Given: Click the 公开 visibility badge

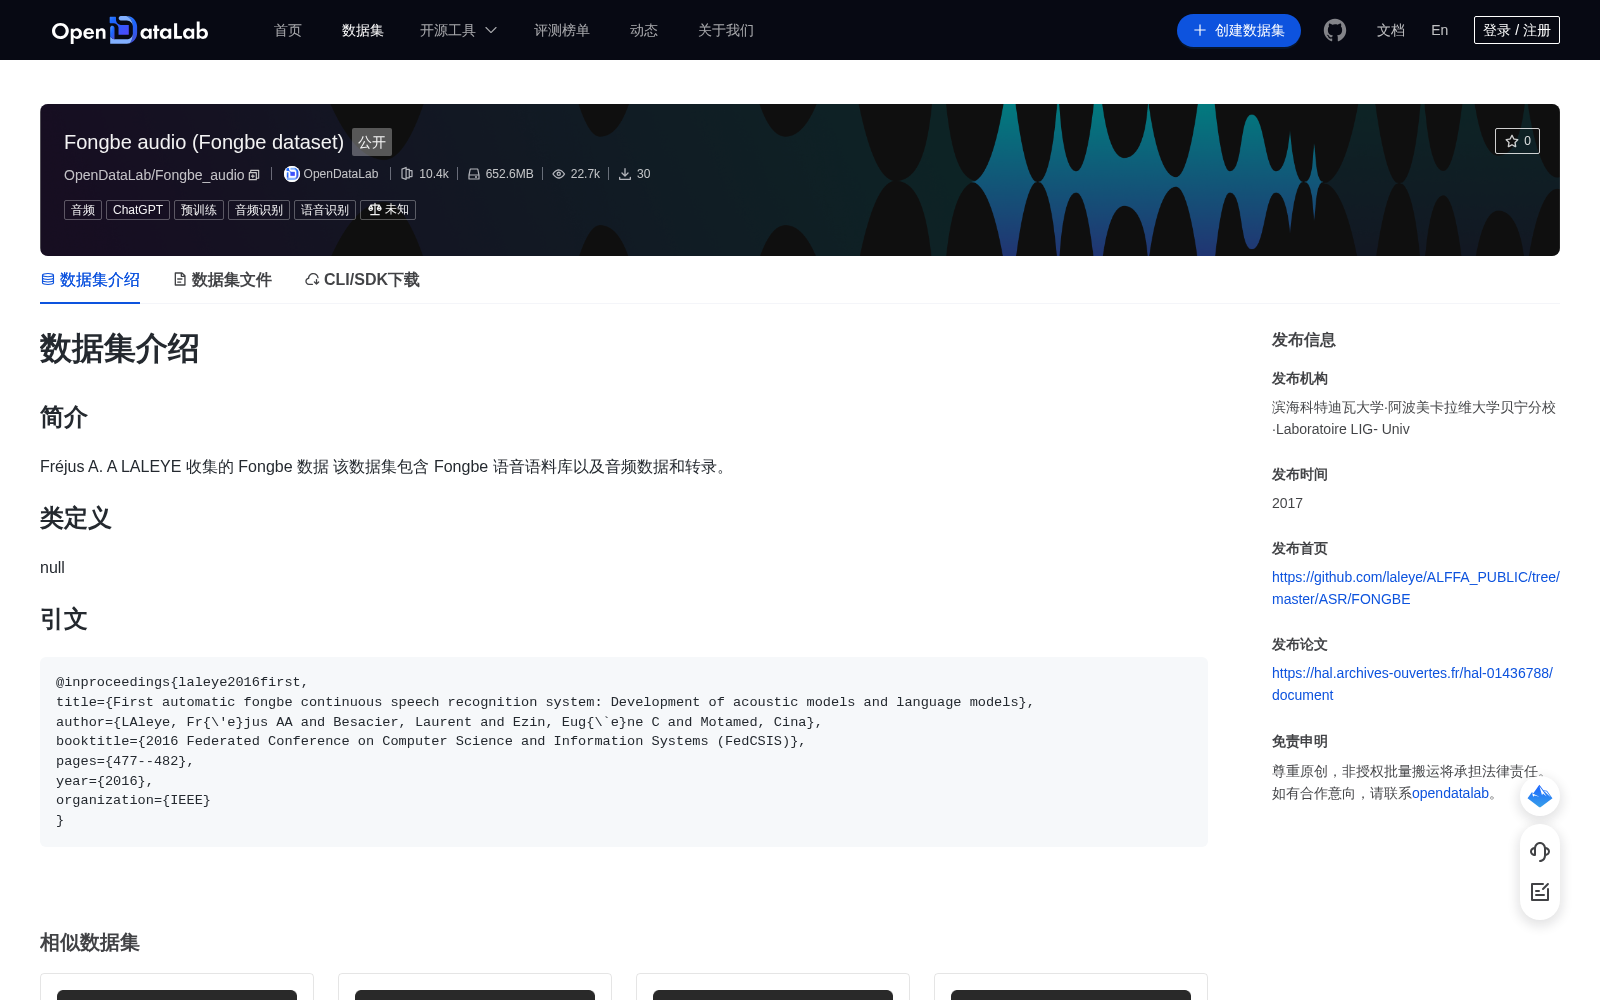Looking at the screenshot, I should (x=372, y=142).
